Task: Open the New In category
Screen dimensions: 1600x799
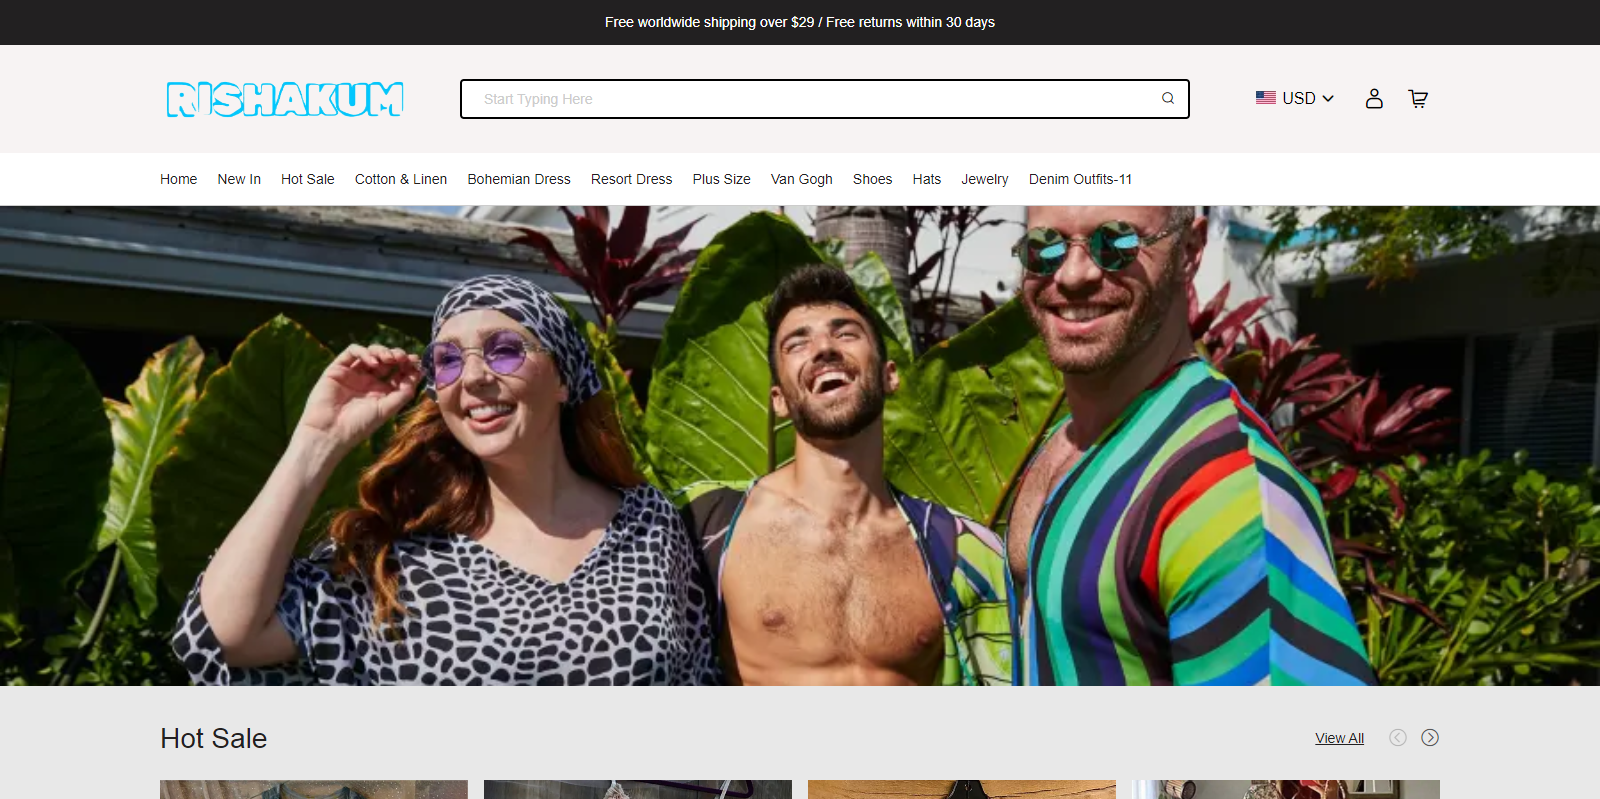Action: pos(239,179)
